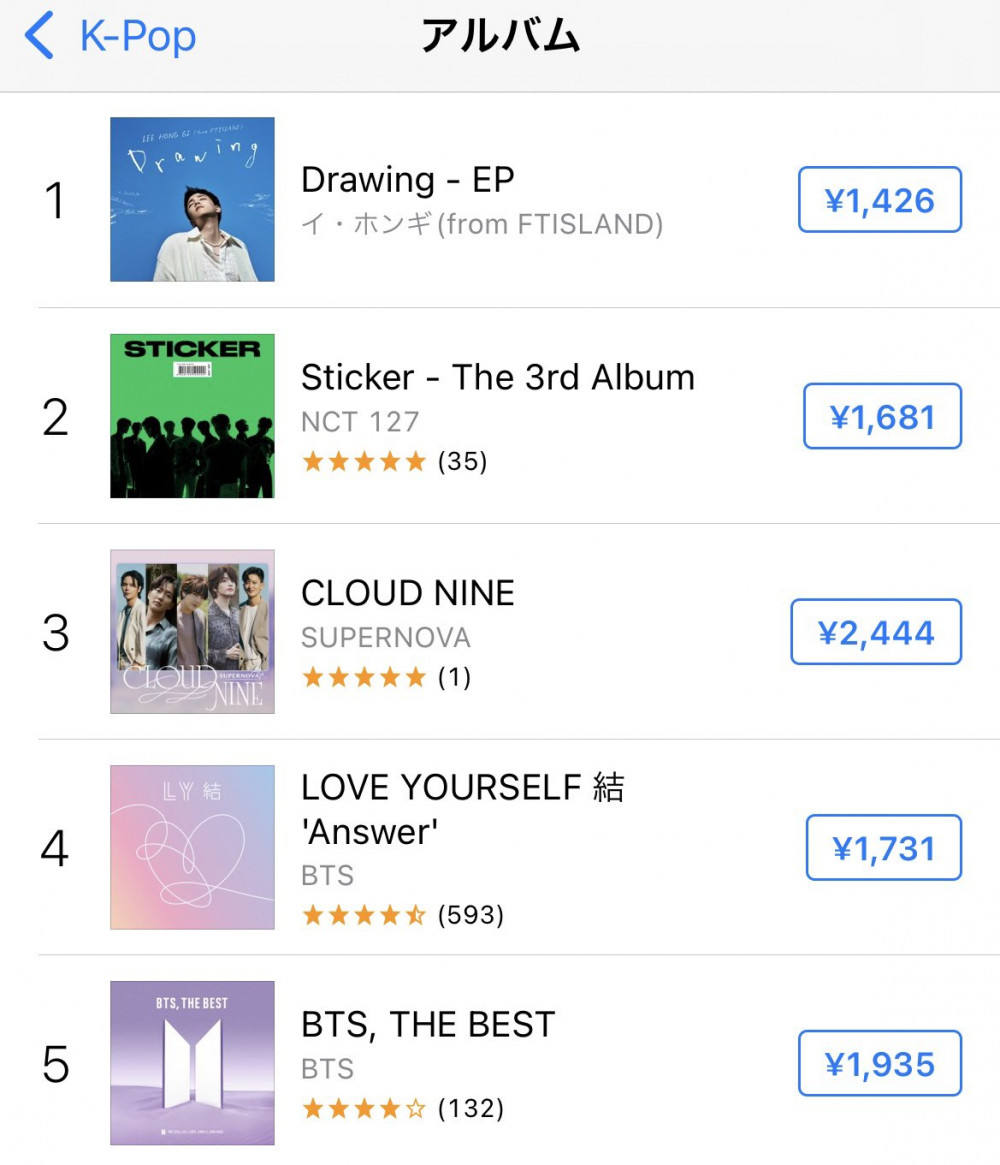Open BTS, THE BEST album artwork

pyautogui.click(x=192, y=1063)
